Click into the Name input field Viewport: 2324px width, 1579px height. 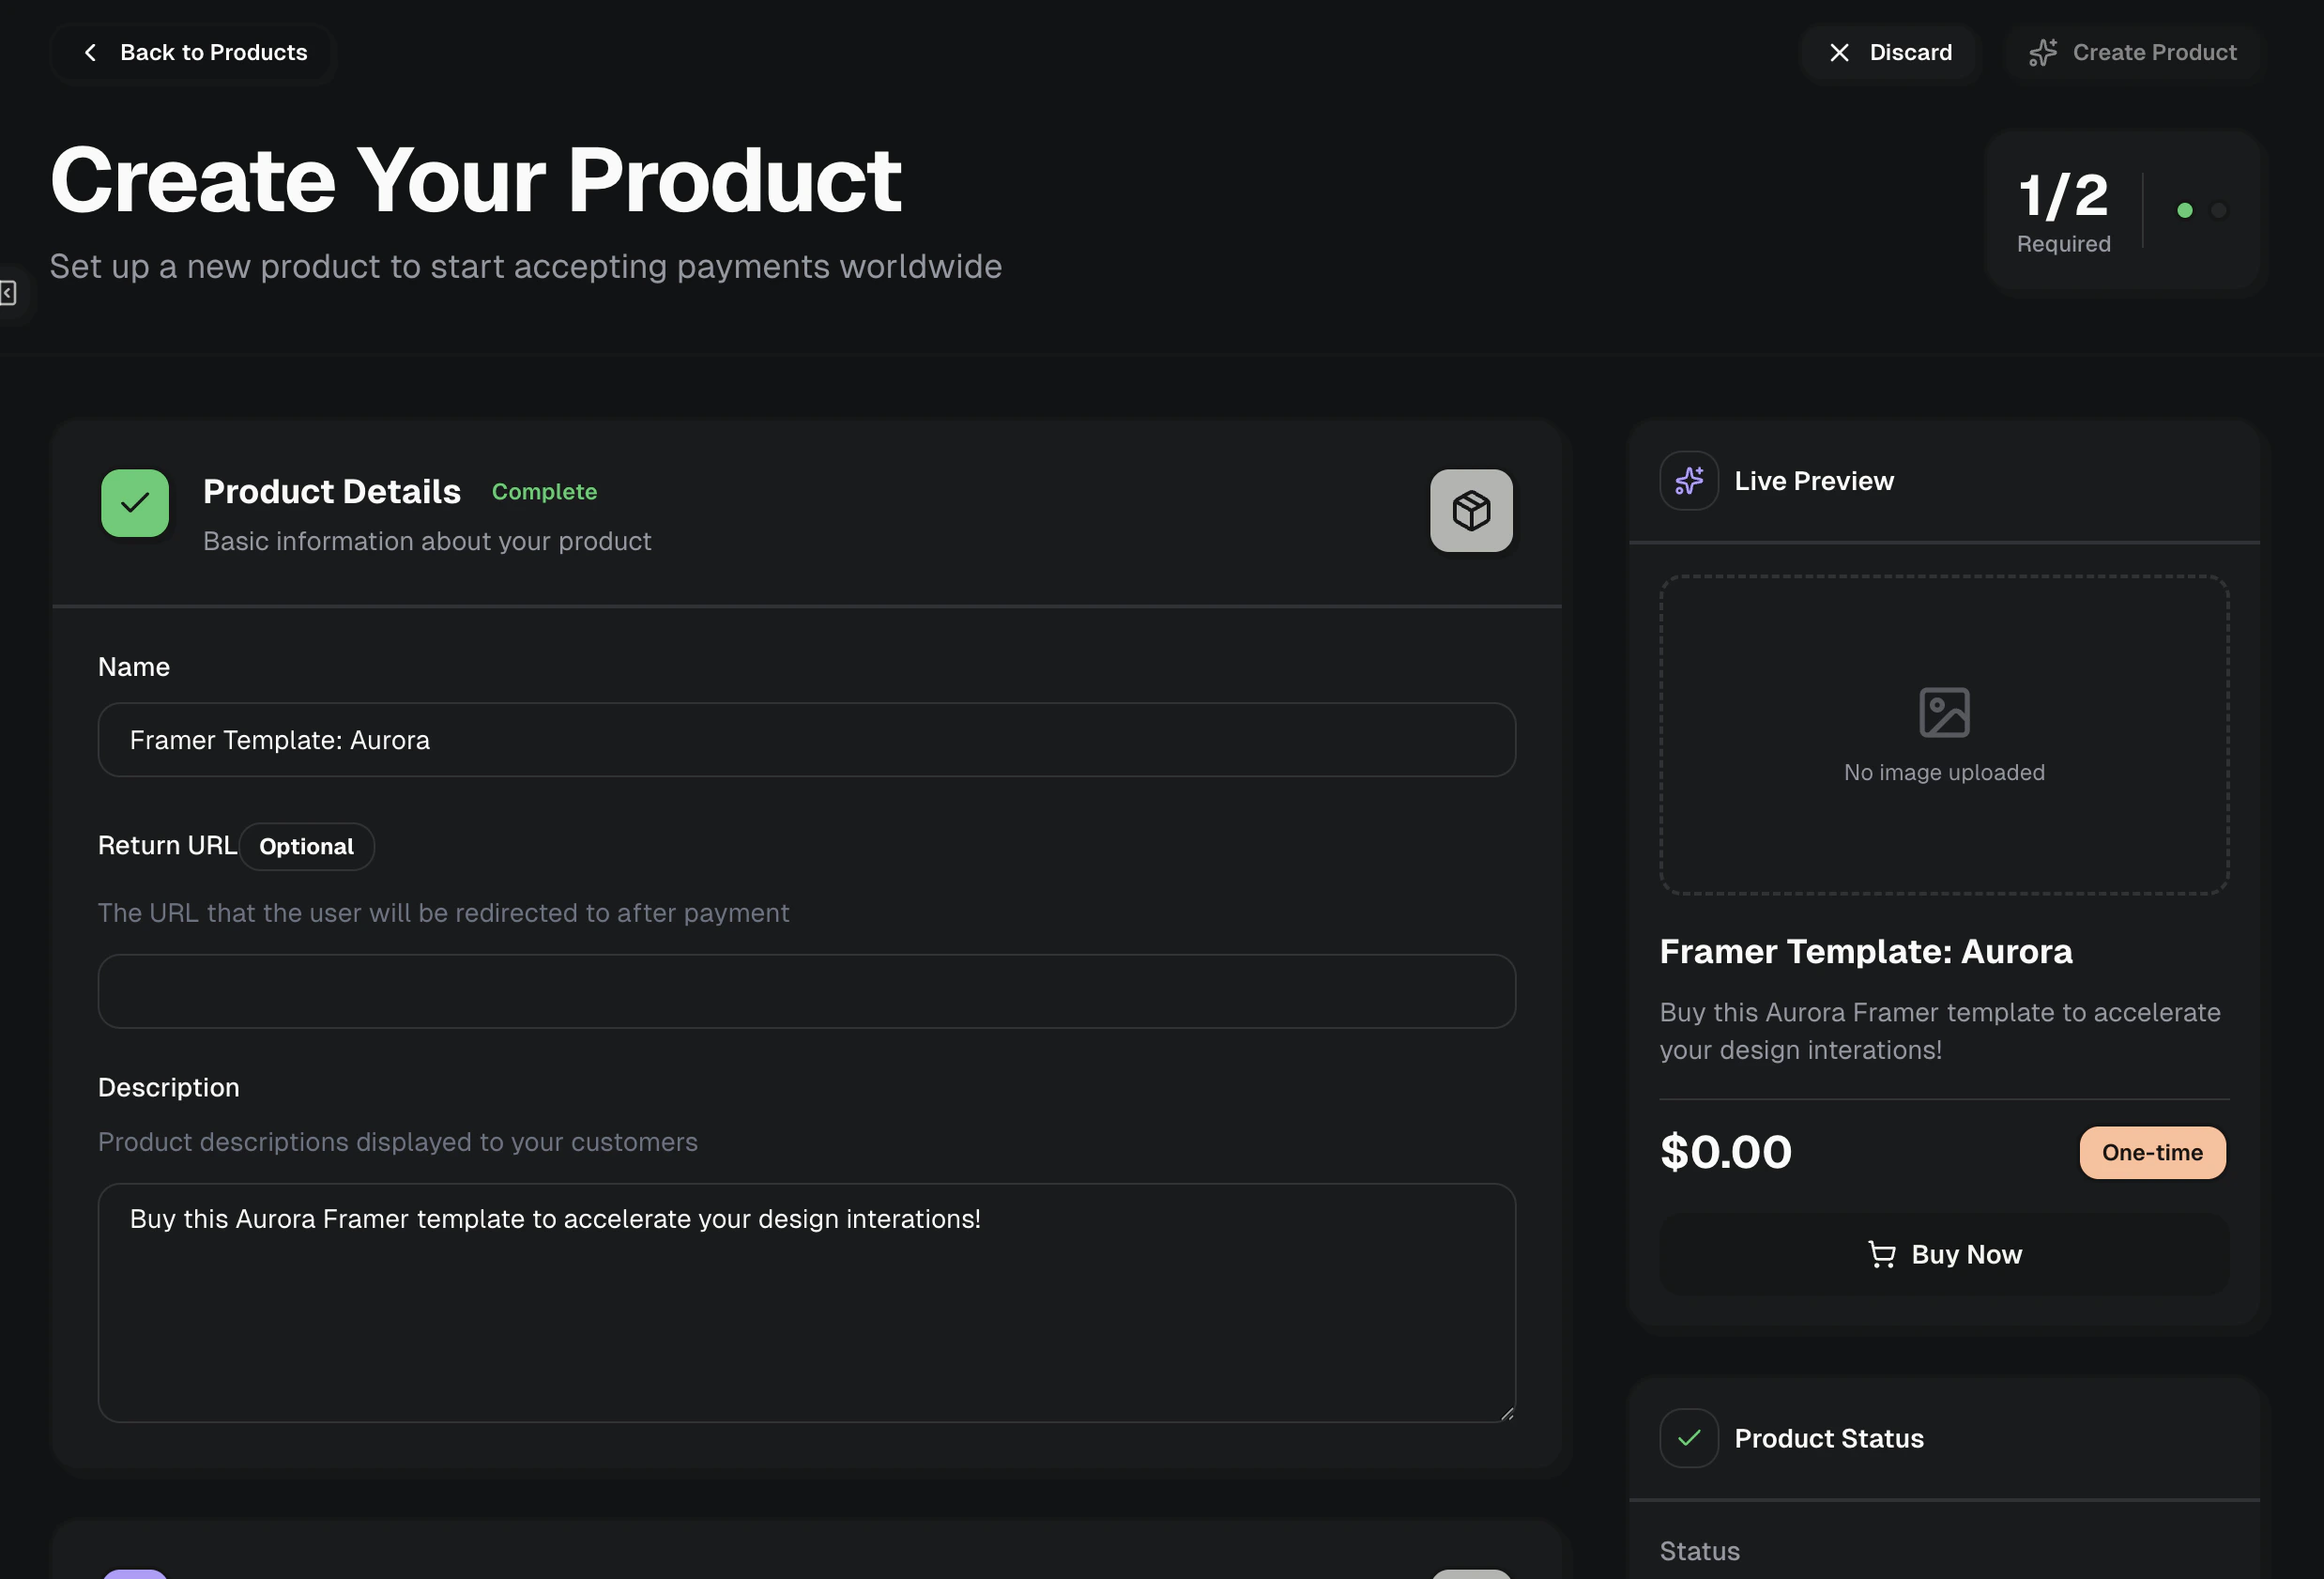tap(806, 740)
